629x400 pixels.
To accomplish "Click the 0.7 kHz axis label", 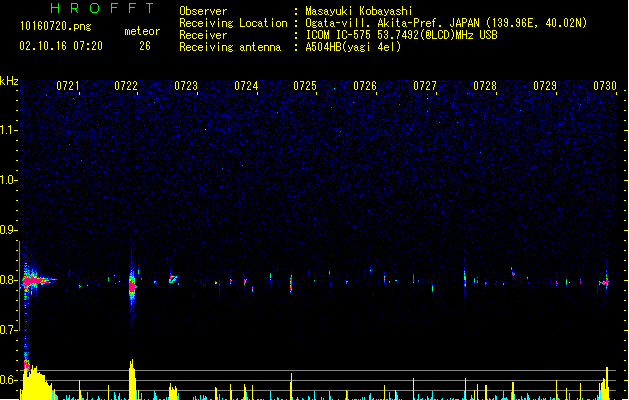I will (x=8, y=330).
